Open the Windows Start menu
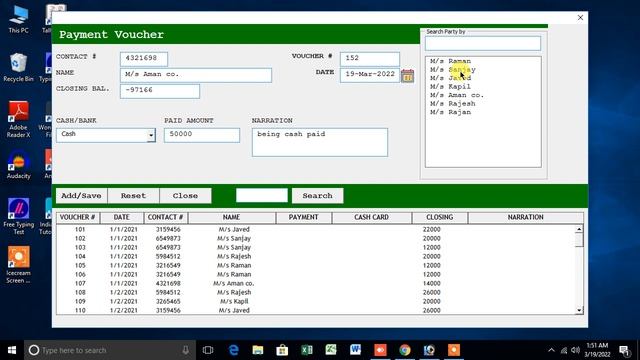This screenshot has height=360, width=640. [12, 350]
